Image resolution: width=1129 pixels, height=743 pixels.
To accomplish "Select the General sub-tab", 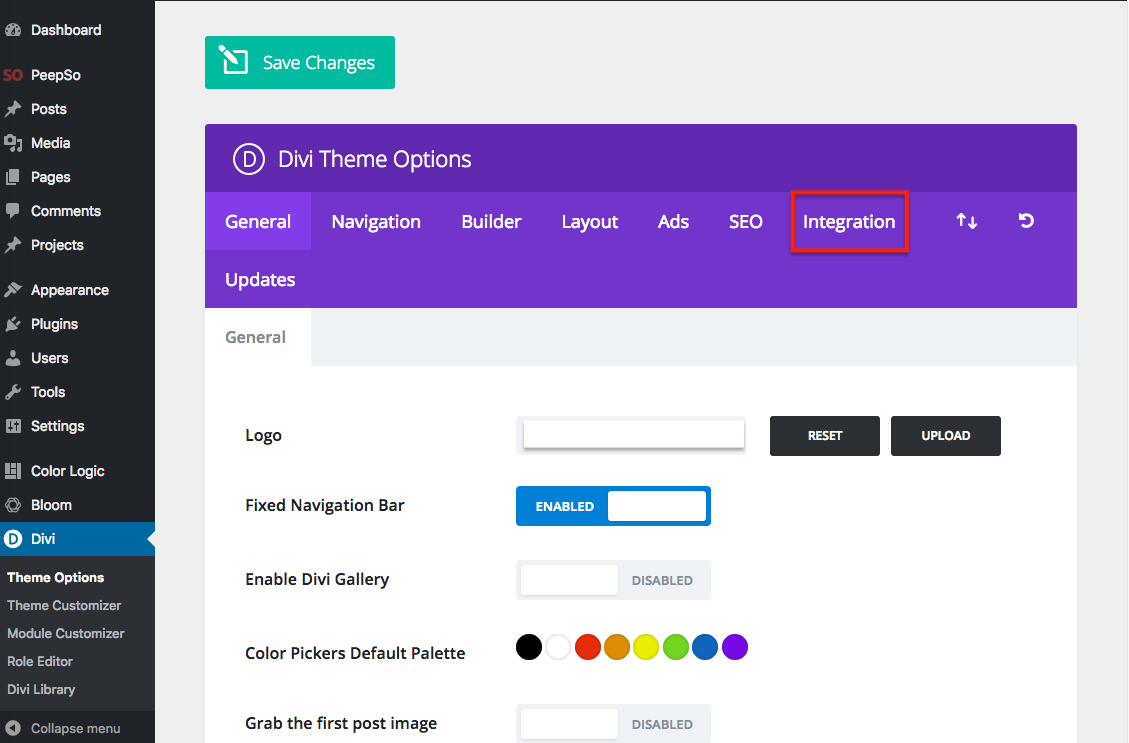I will point(256,337).
